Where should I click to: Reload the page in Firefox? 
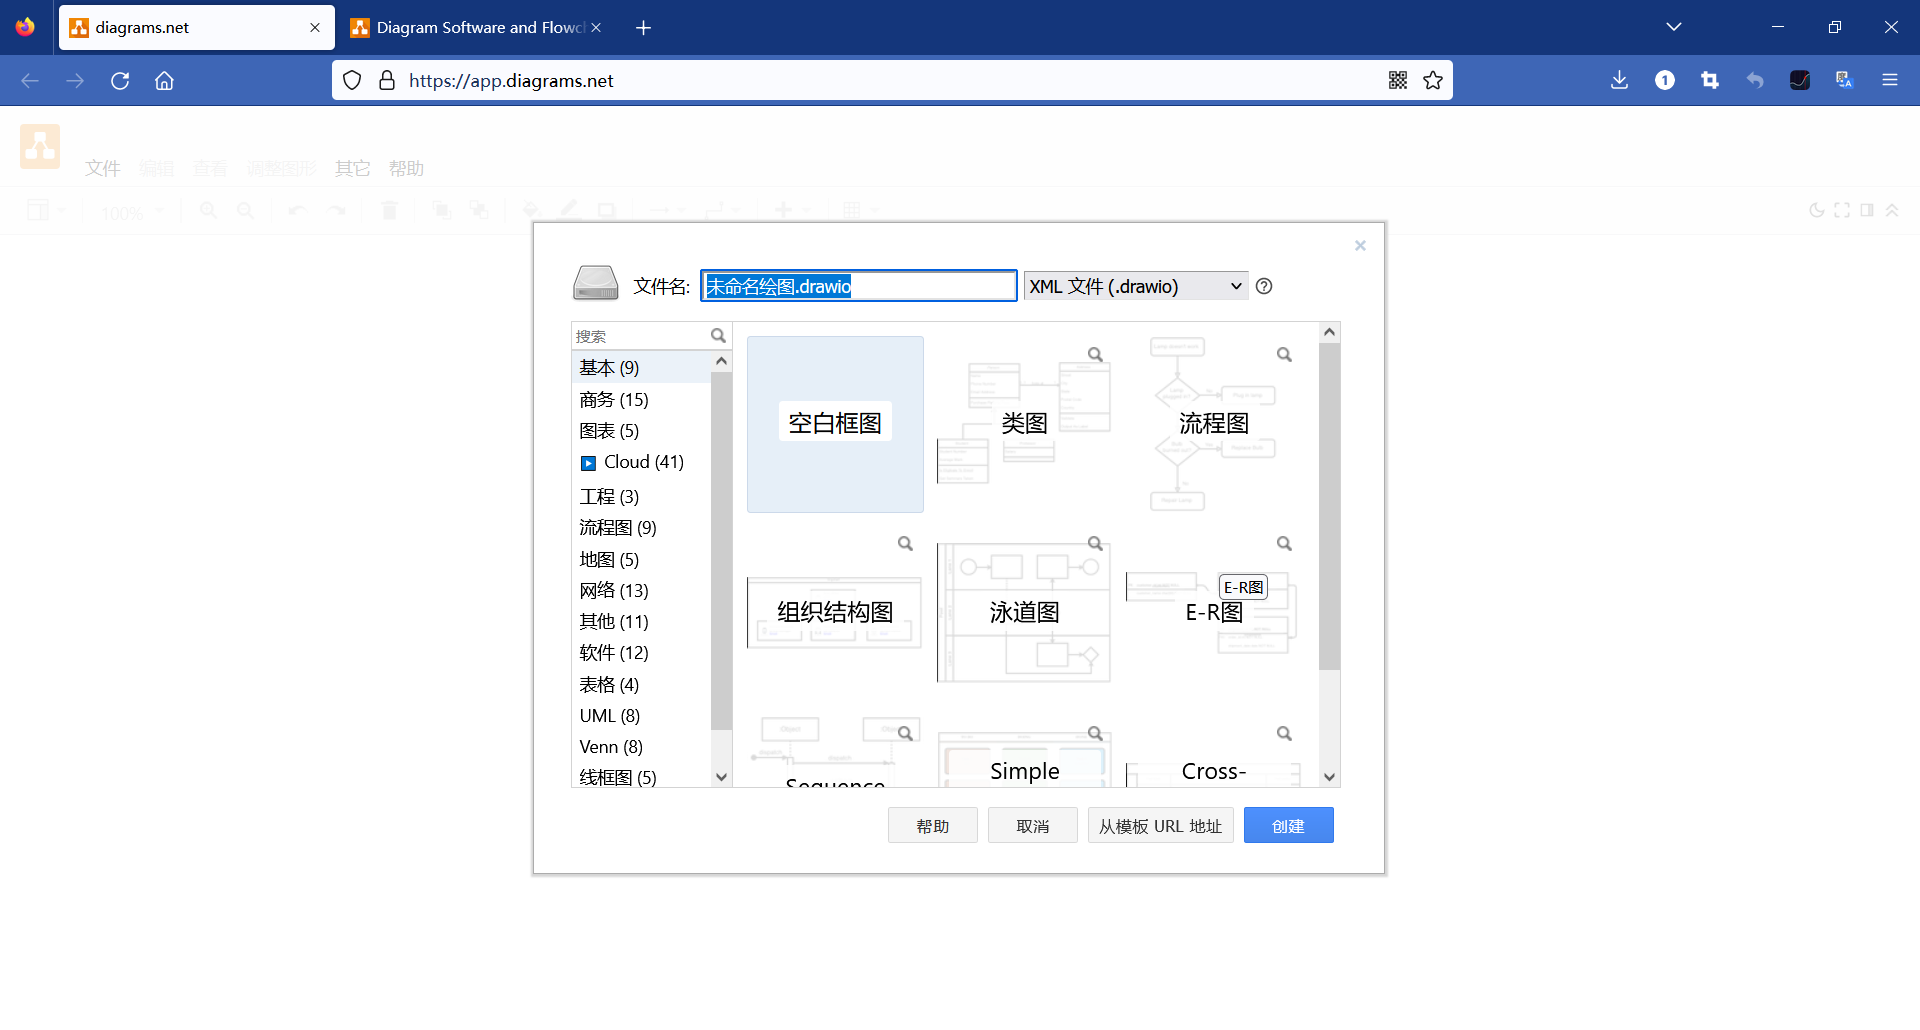point(120,81)
